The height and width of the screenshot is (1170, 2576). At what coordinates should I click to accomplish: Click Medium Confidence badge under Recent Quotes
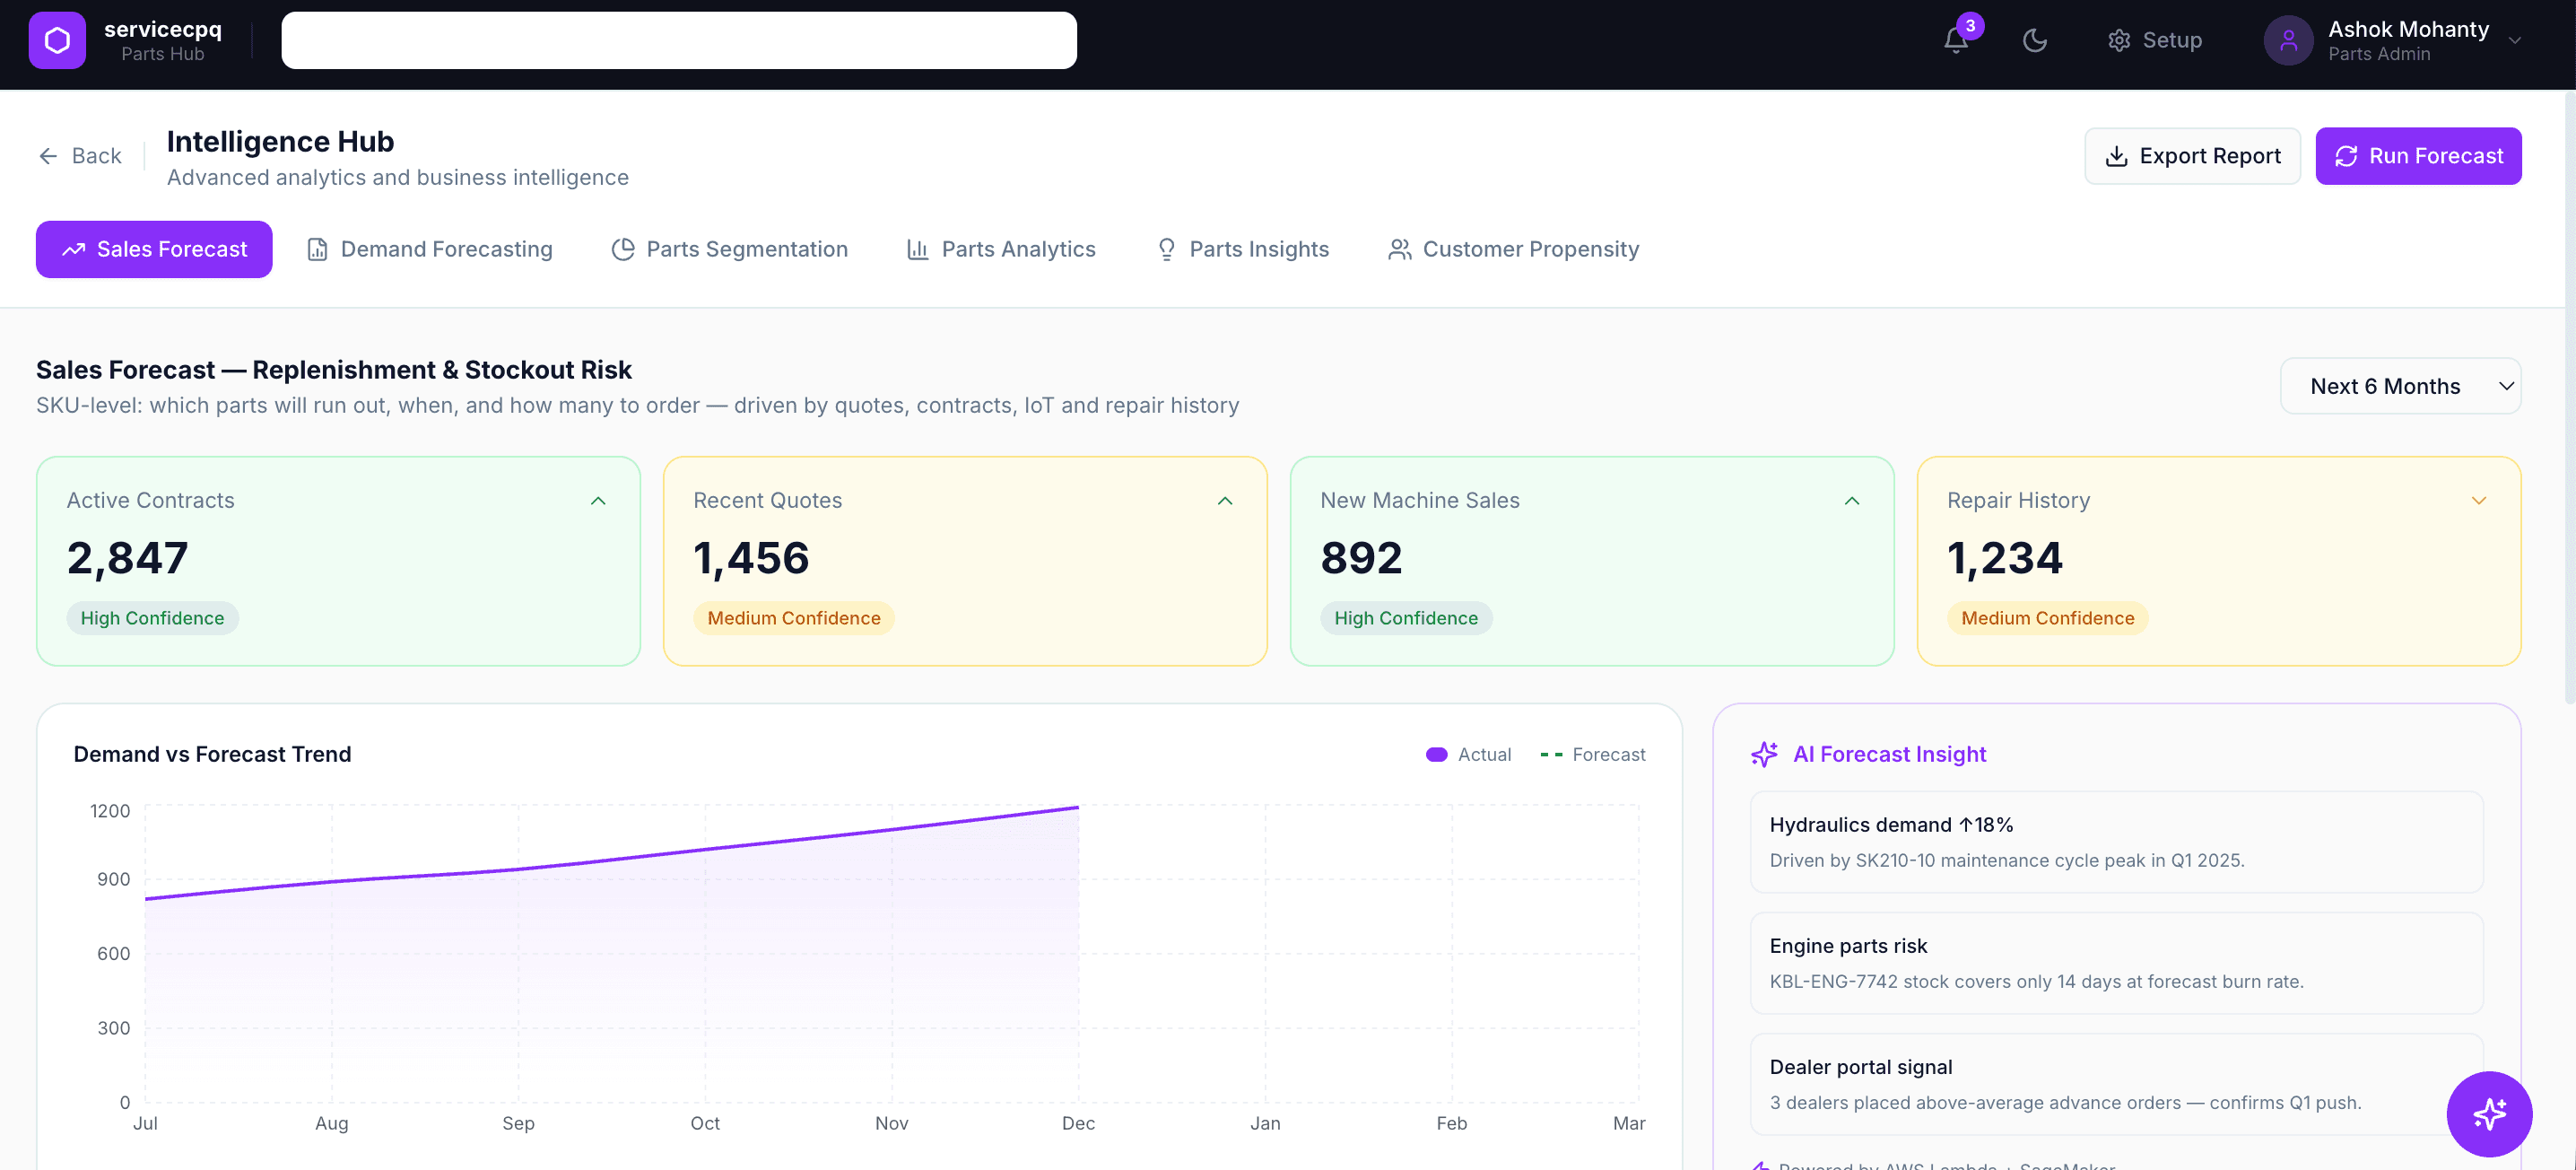(794, 618)
